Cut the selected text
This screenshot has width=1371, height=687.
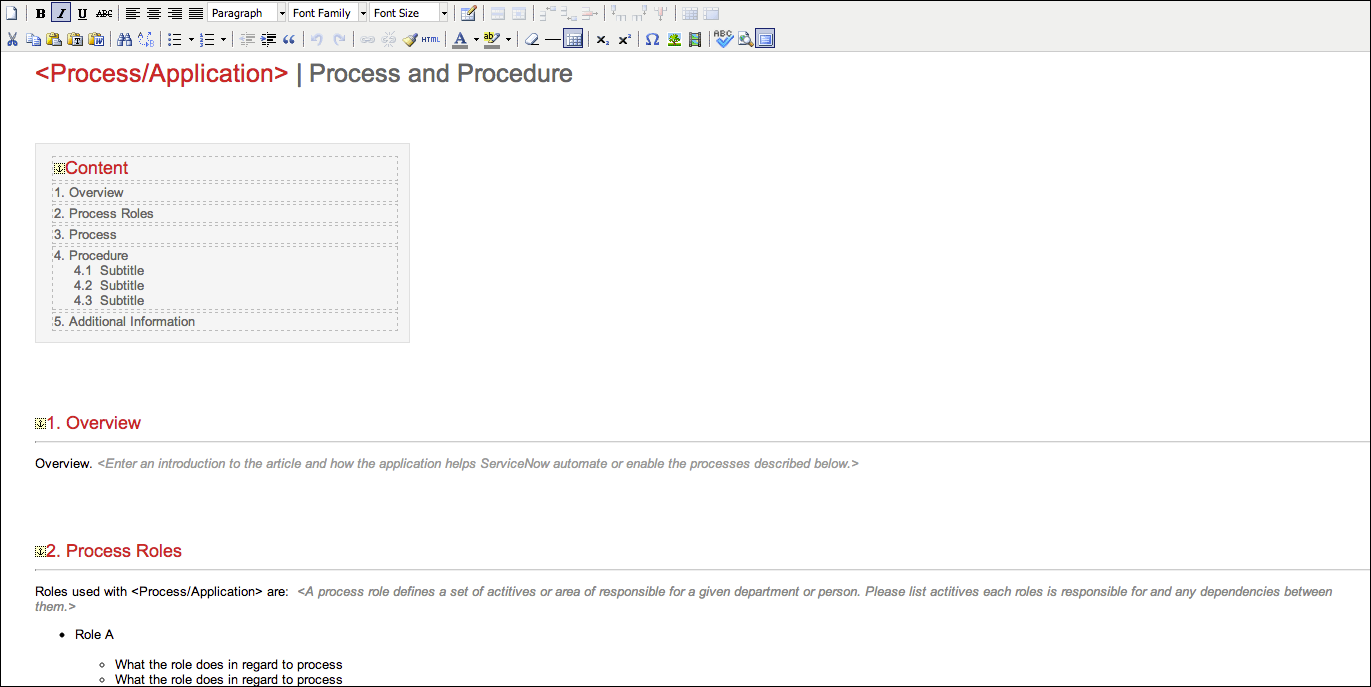[x=12, y=39]
